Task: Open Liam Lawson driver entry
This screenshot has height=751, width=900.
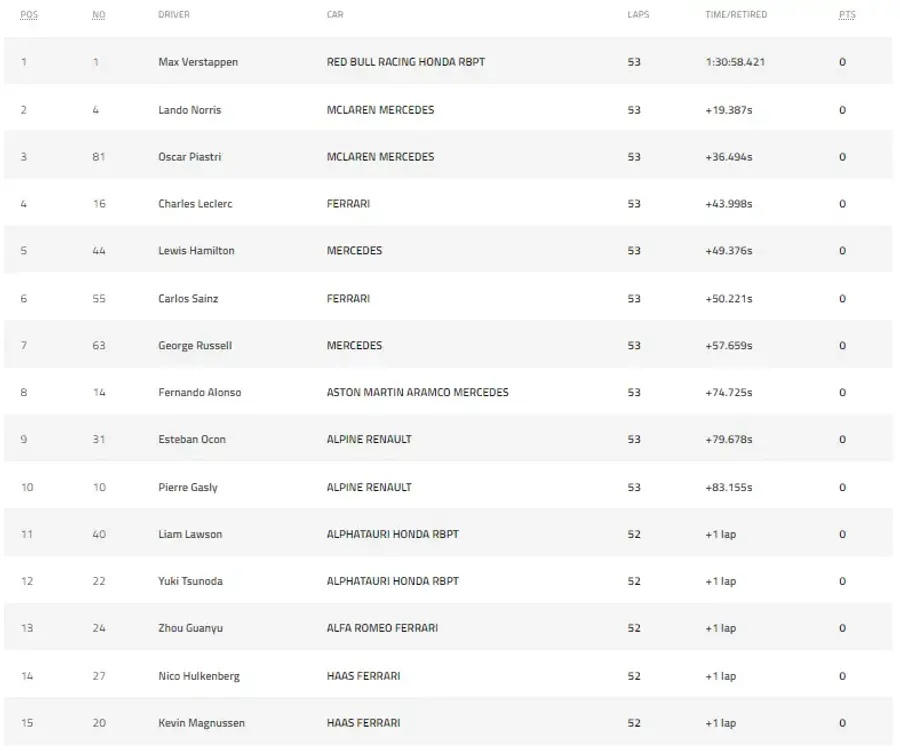Action: 190,535
